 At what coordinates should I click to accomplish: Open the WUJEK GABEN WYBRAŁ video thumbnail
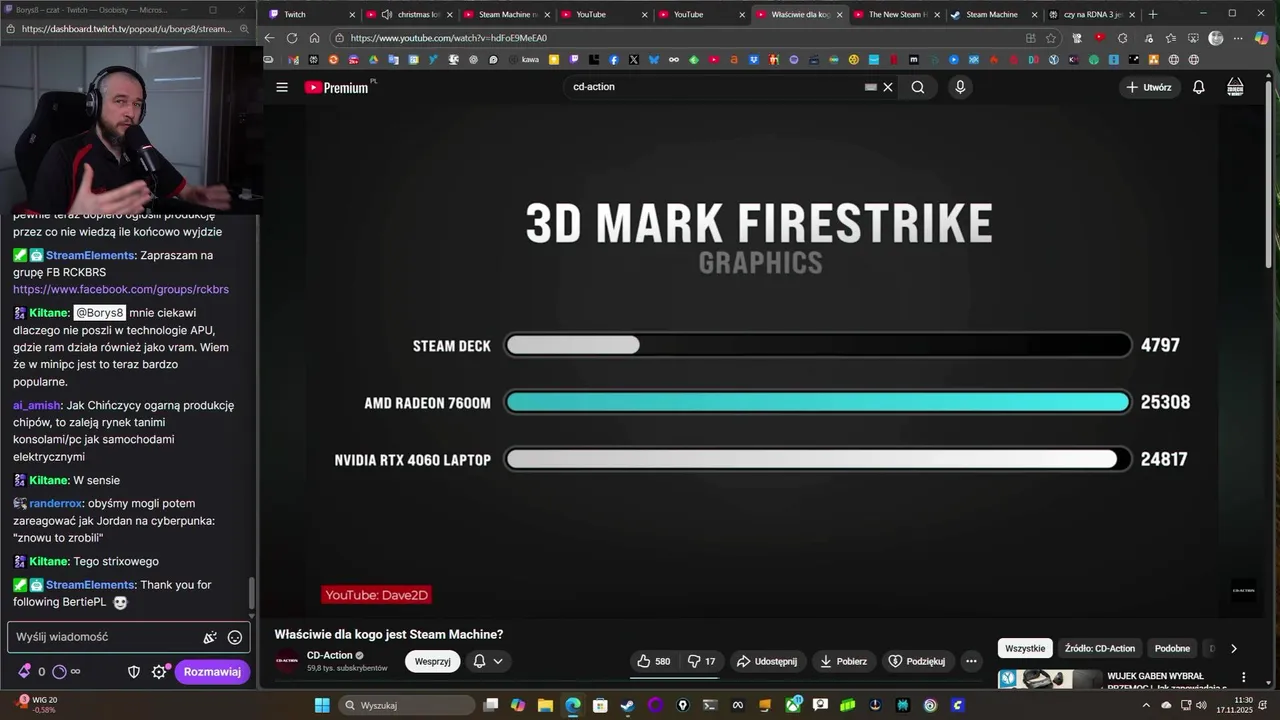[1050, 679]
